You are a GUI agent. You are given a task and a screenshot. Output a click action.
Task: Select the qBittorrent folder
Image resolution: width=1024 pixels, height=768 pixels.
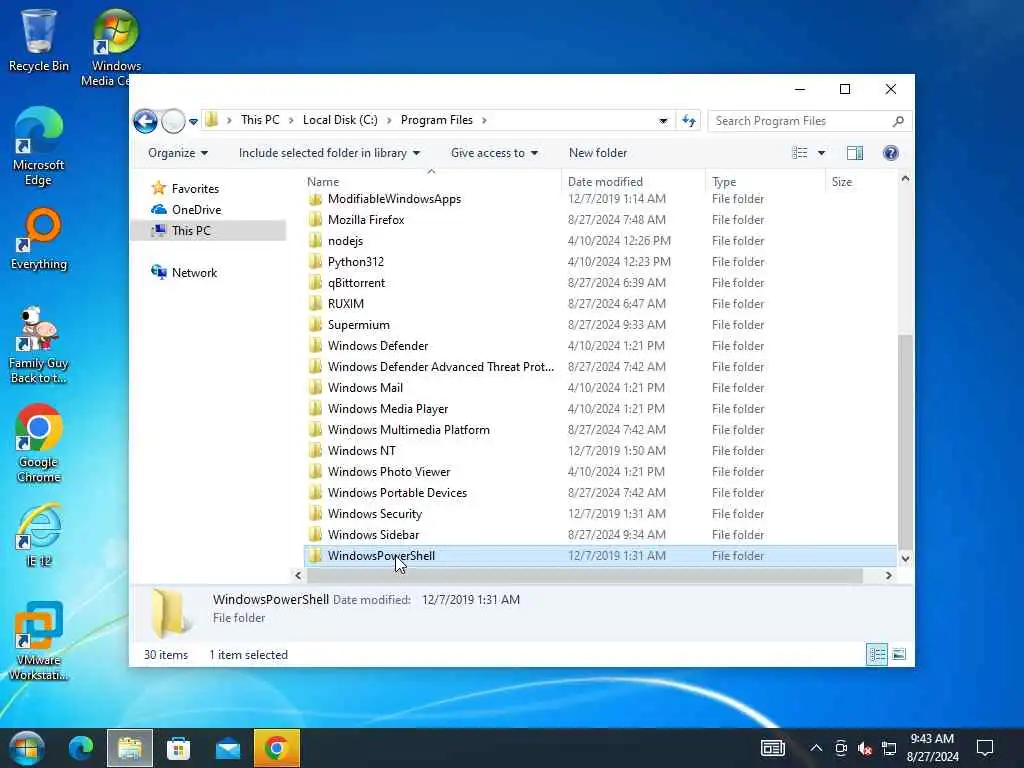pos(356,283)
